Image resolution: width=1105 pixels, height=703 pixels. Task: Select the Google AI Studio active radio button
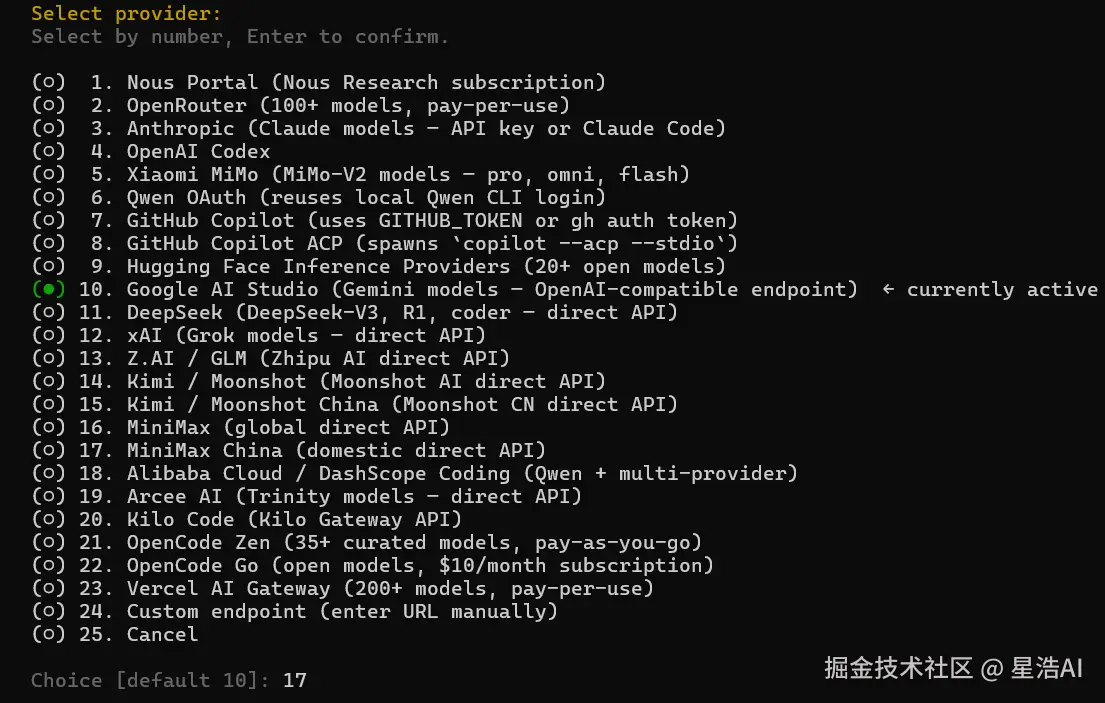click(48, 289)
